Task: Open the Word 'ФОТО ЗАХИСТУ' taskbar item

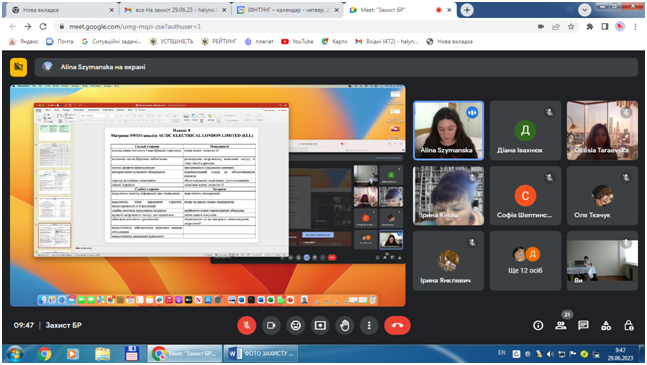Action: [x=261, y=354]
